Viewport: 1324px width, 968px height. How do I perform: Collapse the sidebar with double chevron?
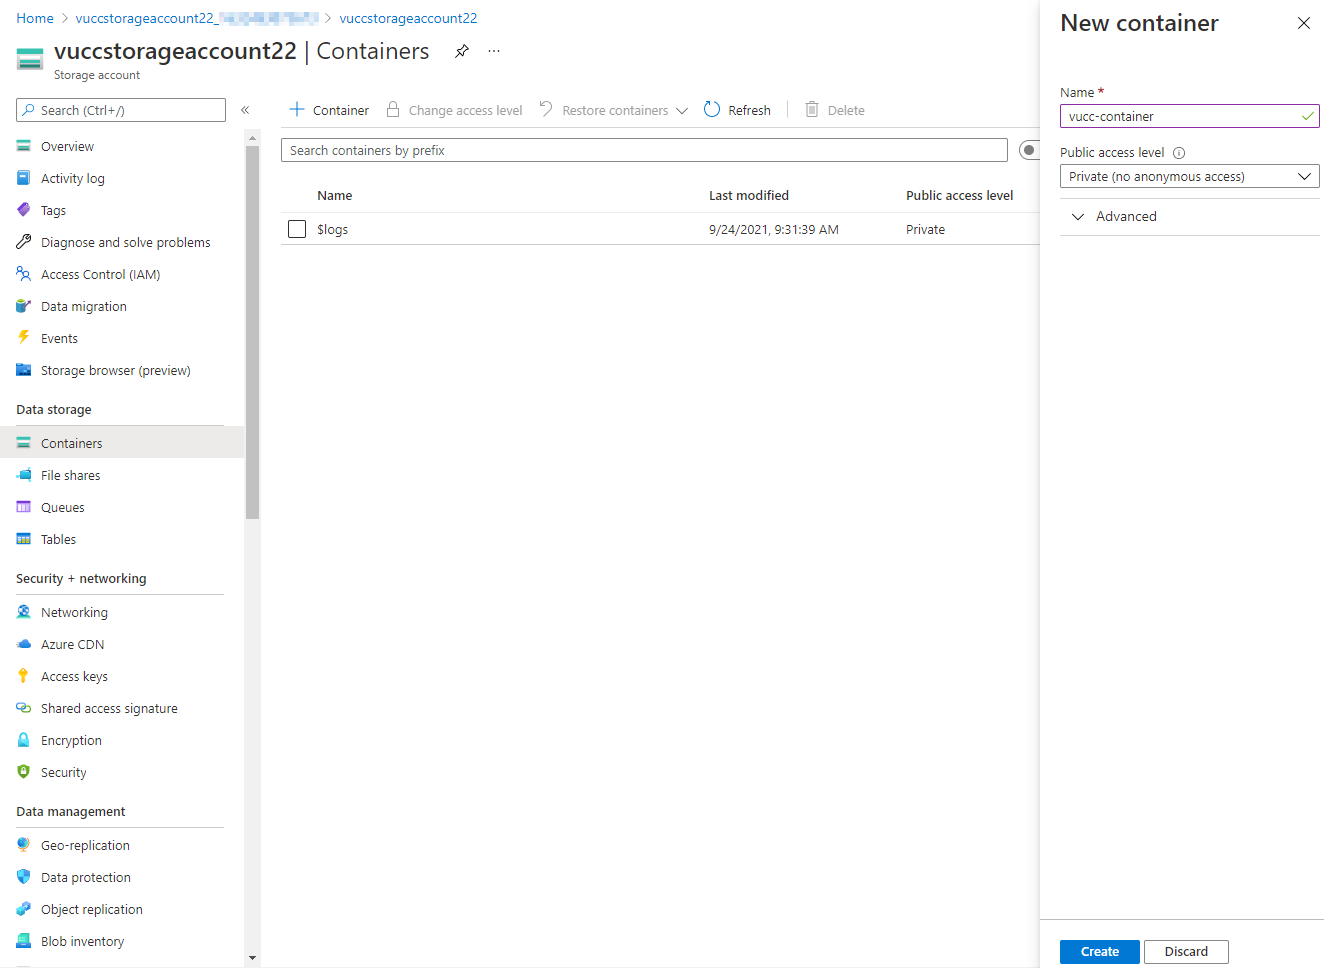coord(245,110)
